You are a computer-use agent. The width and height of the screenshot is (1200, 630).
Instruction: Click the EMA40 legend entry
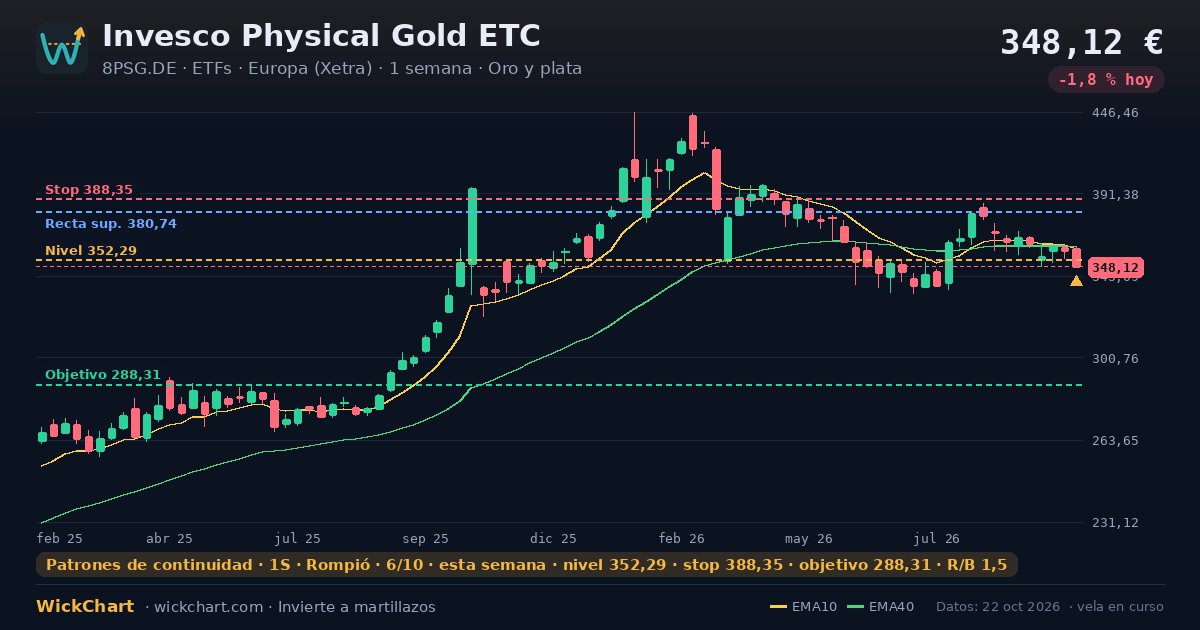(x=880, y=607)
